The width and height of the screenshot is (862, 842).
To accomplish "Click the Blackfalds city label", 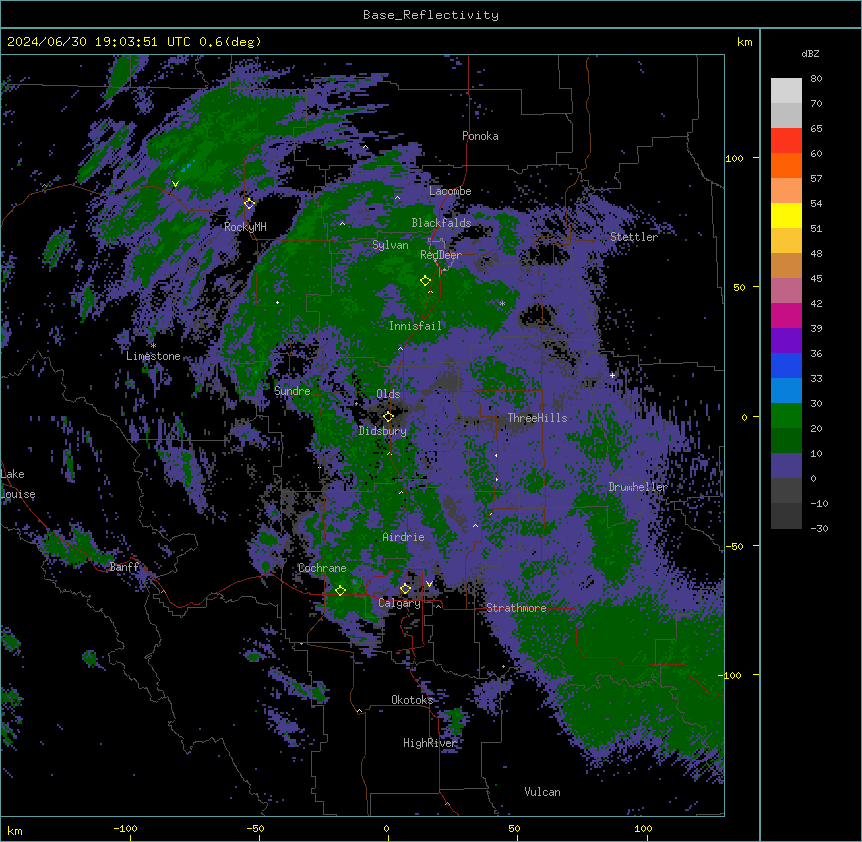I will point(441,223).
